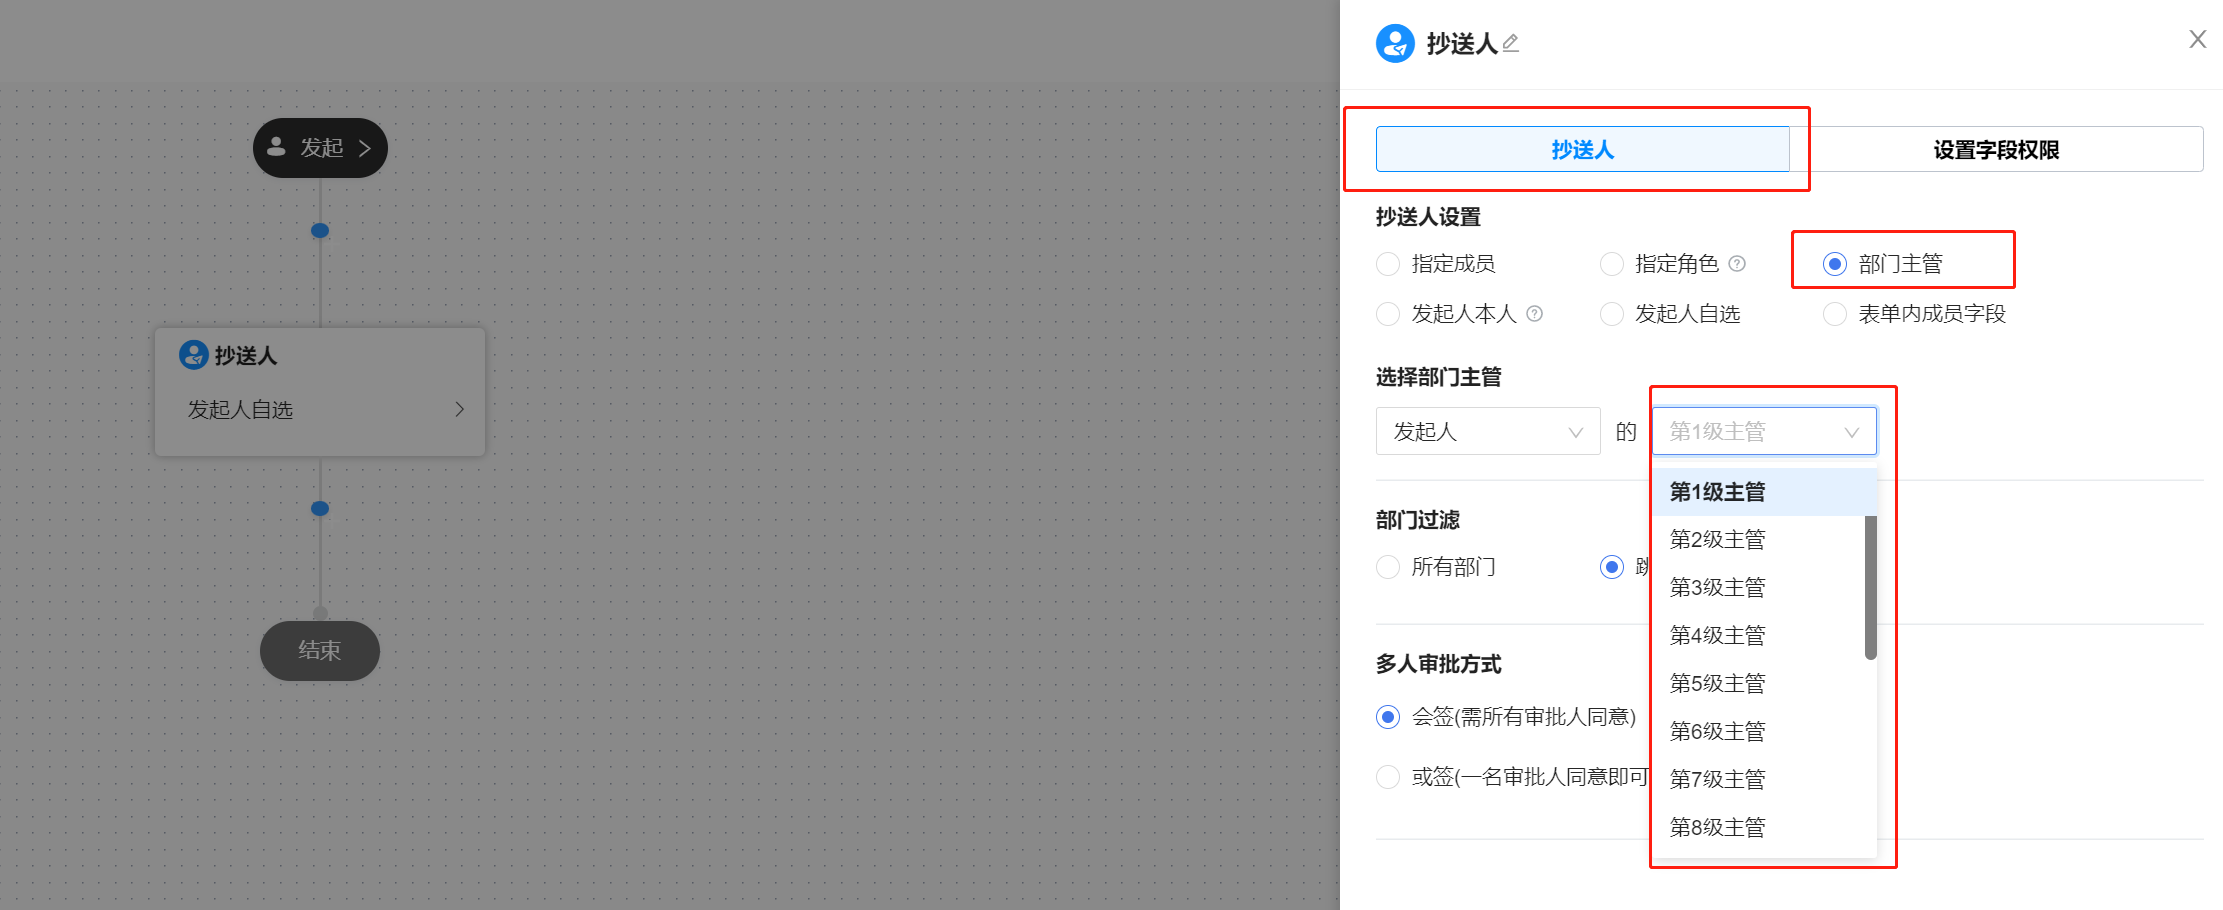Click the help icon next to 指定角色

(1737, 264)
